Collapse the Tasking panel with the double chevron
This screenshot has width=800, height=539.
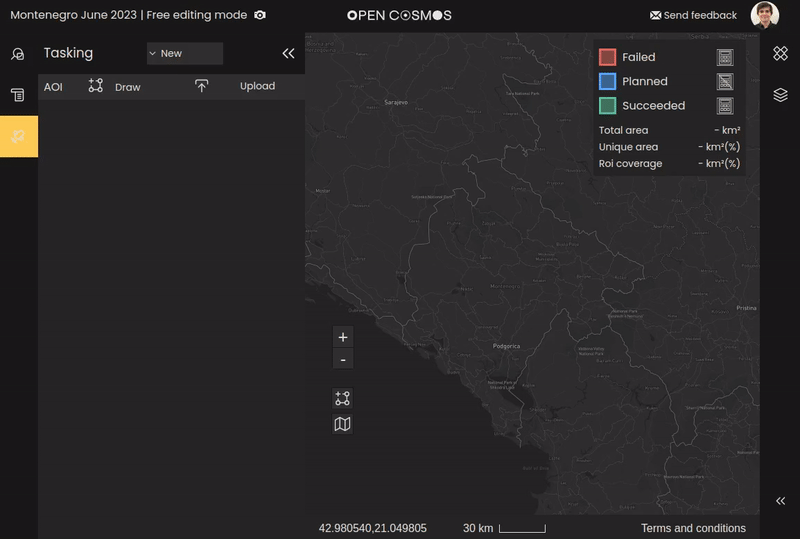point(288,54)
